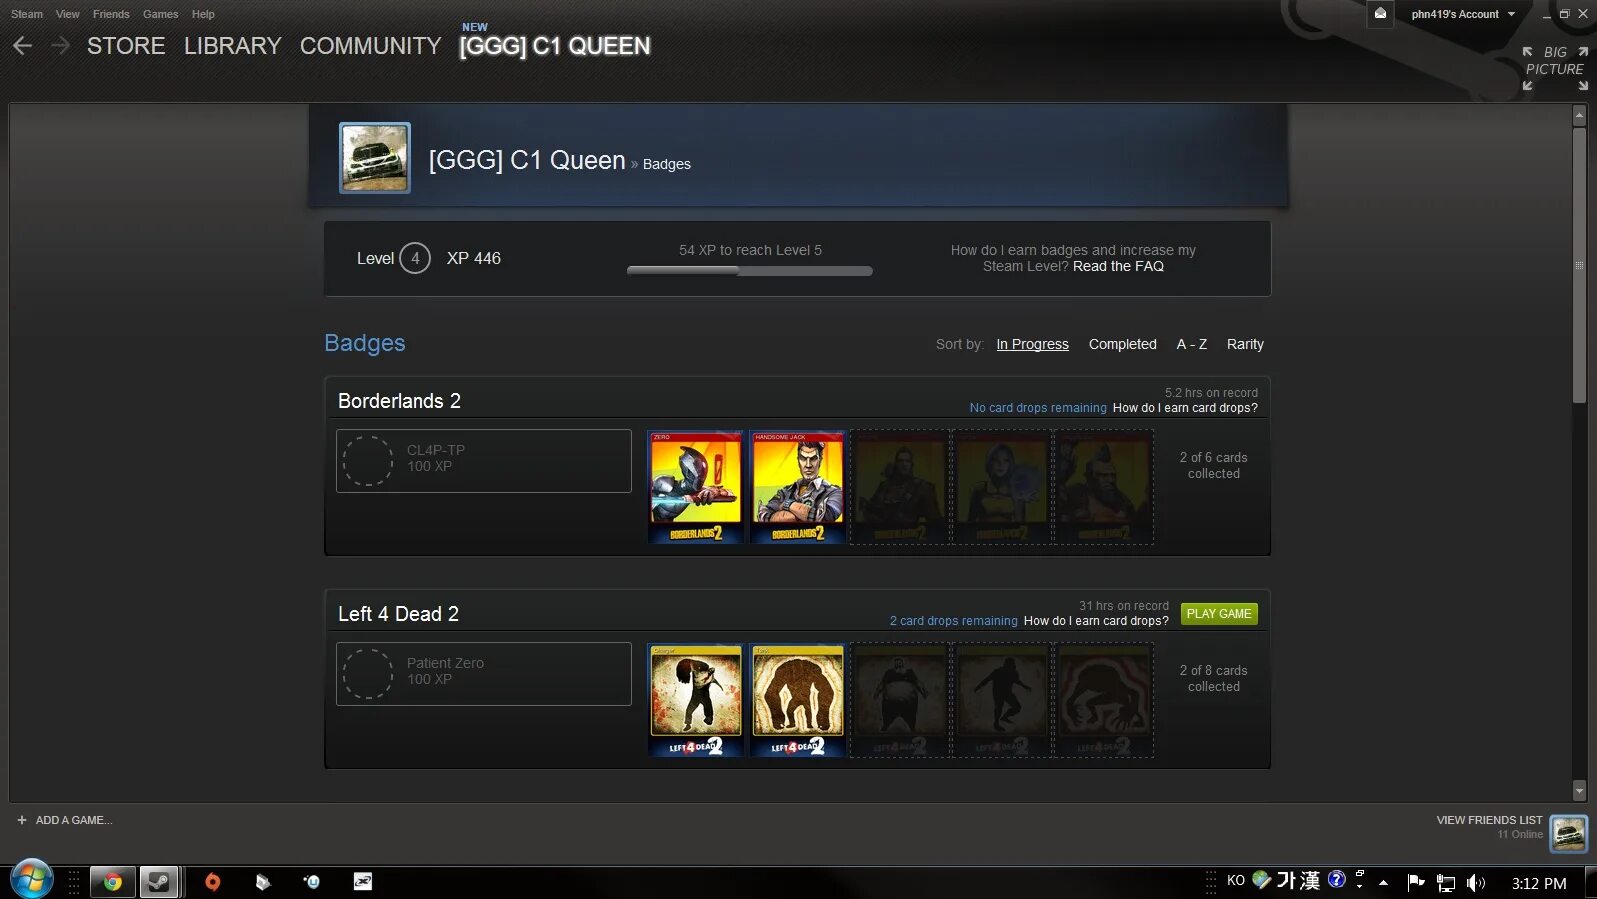Switch to Big Picture mode

click(1555, 68)
